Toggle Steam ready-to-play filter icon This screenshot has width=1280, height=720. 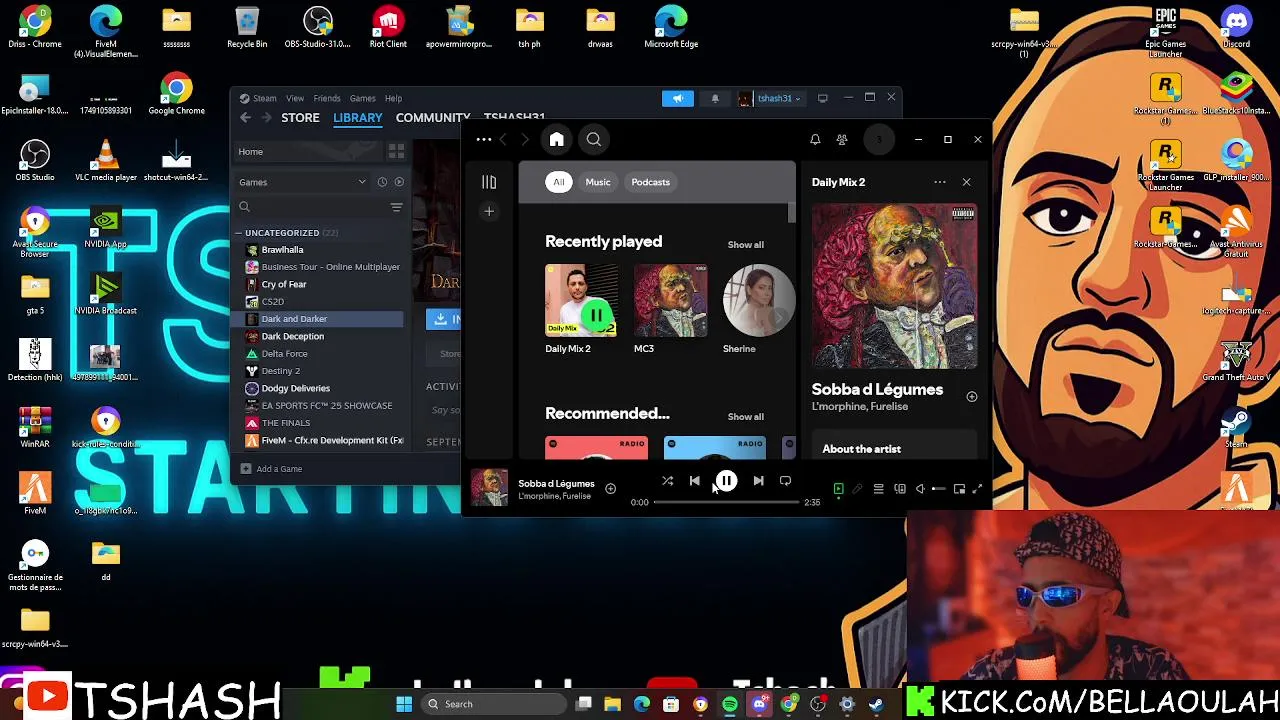(x=399, y=182)
